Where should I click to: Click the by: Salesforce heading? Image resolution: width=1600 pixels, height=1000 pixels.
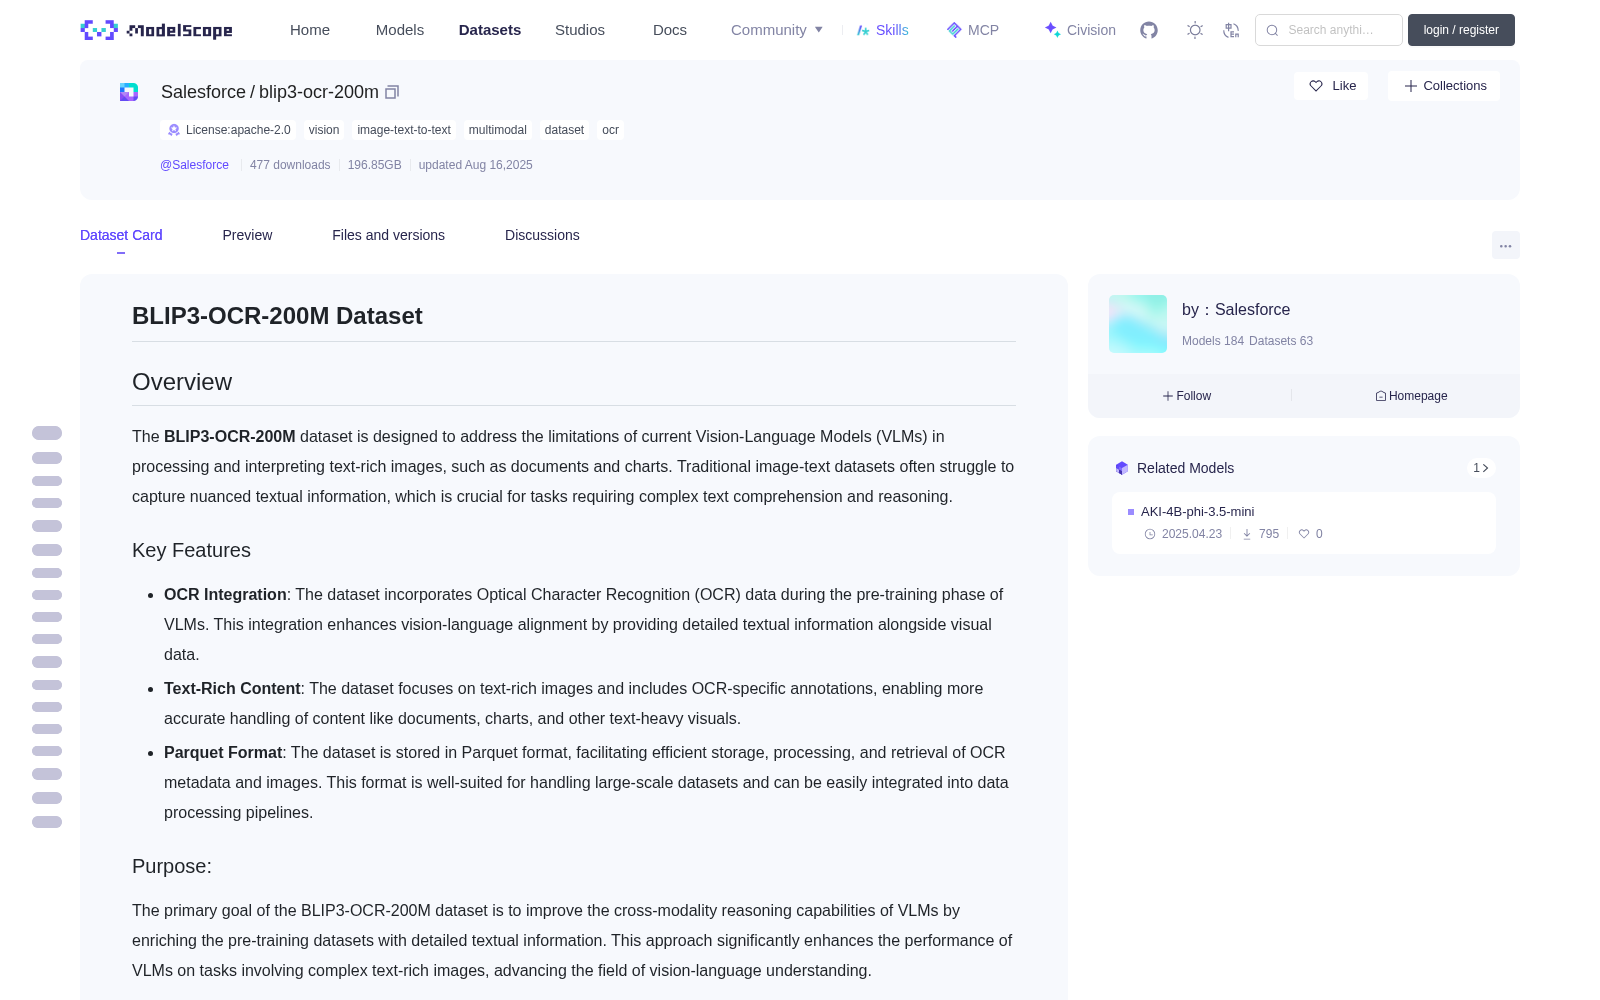coord(1236,310)
